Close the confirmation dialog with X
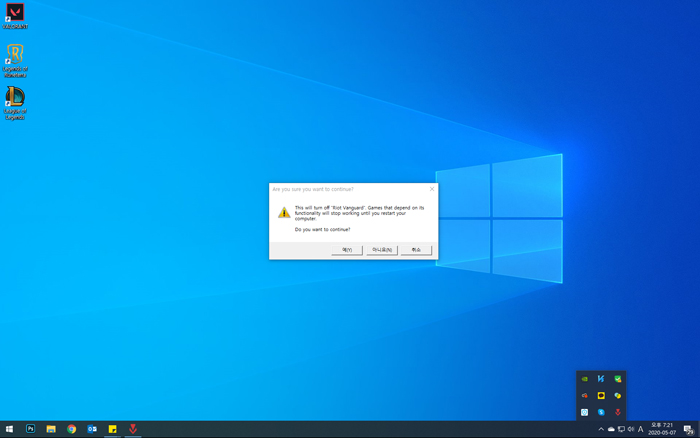Screen dimensions: 700x438 [x=432, y=188]
